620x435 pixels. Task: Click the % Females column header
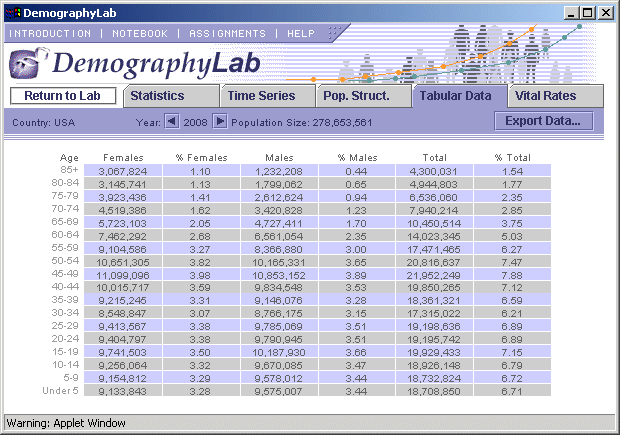[201, 158]
